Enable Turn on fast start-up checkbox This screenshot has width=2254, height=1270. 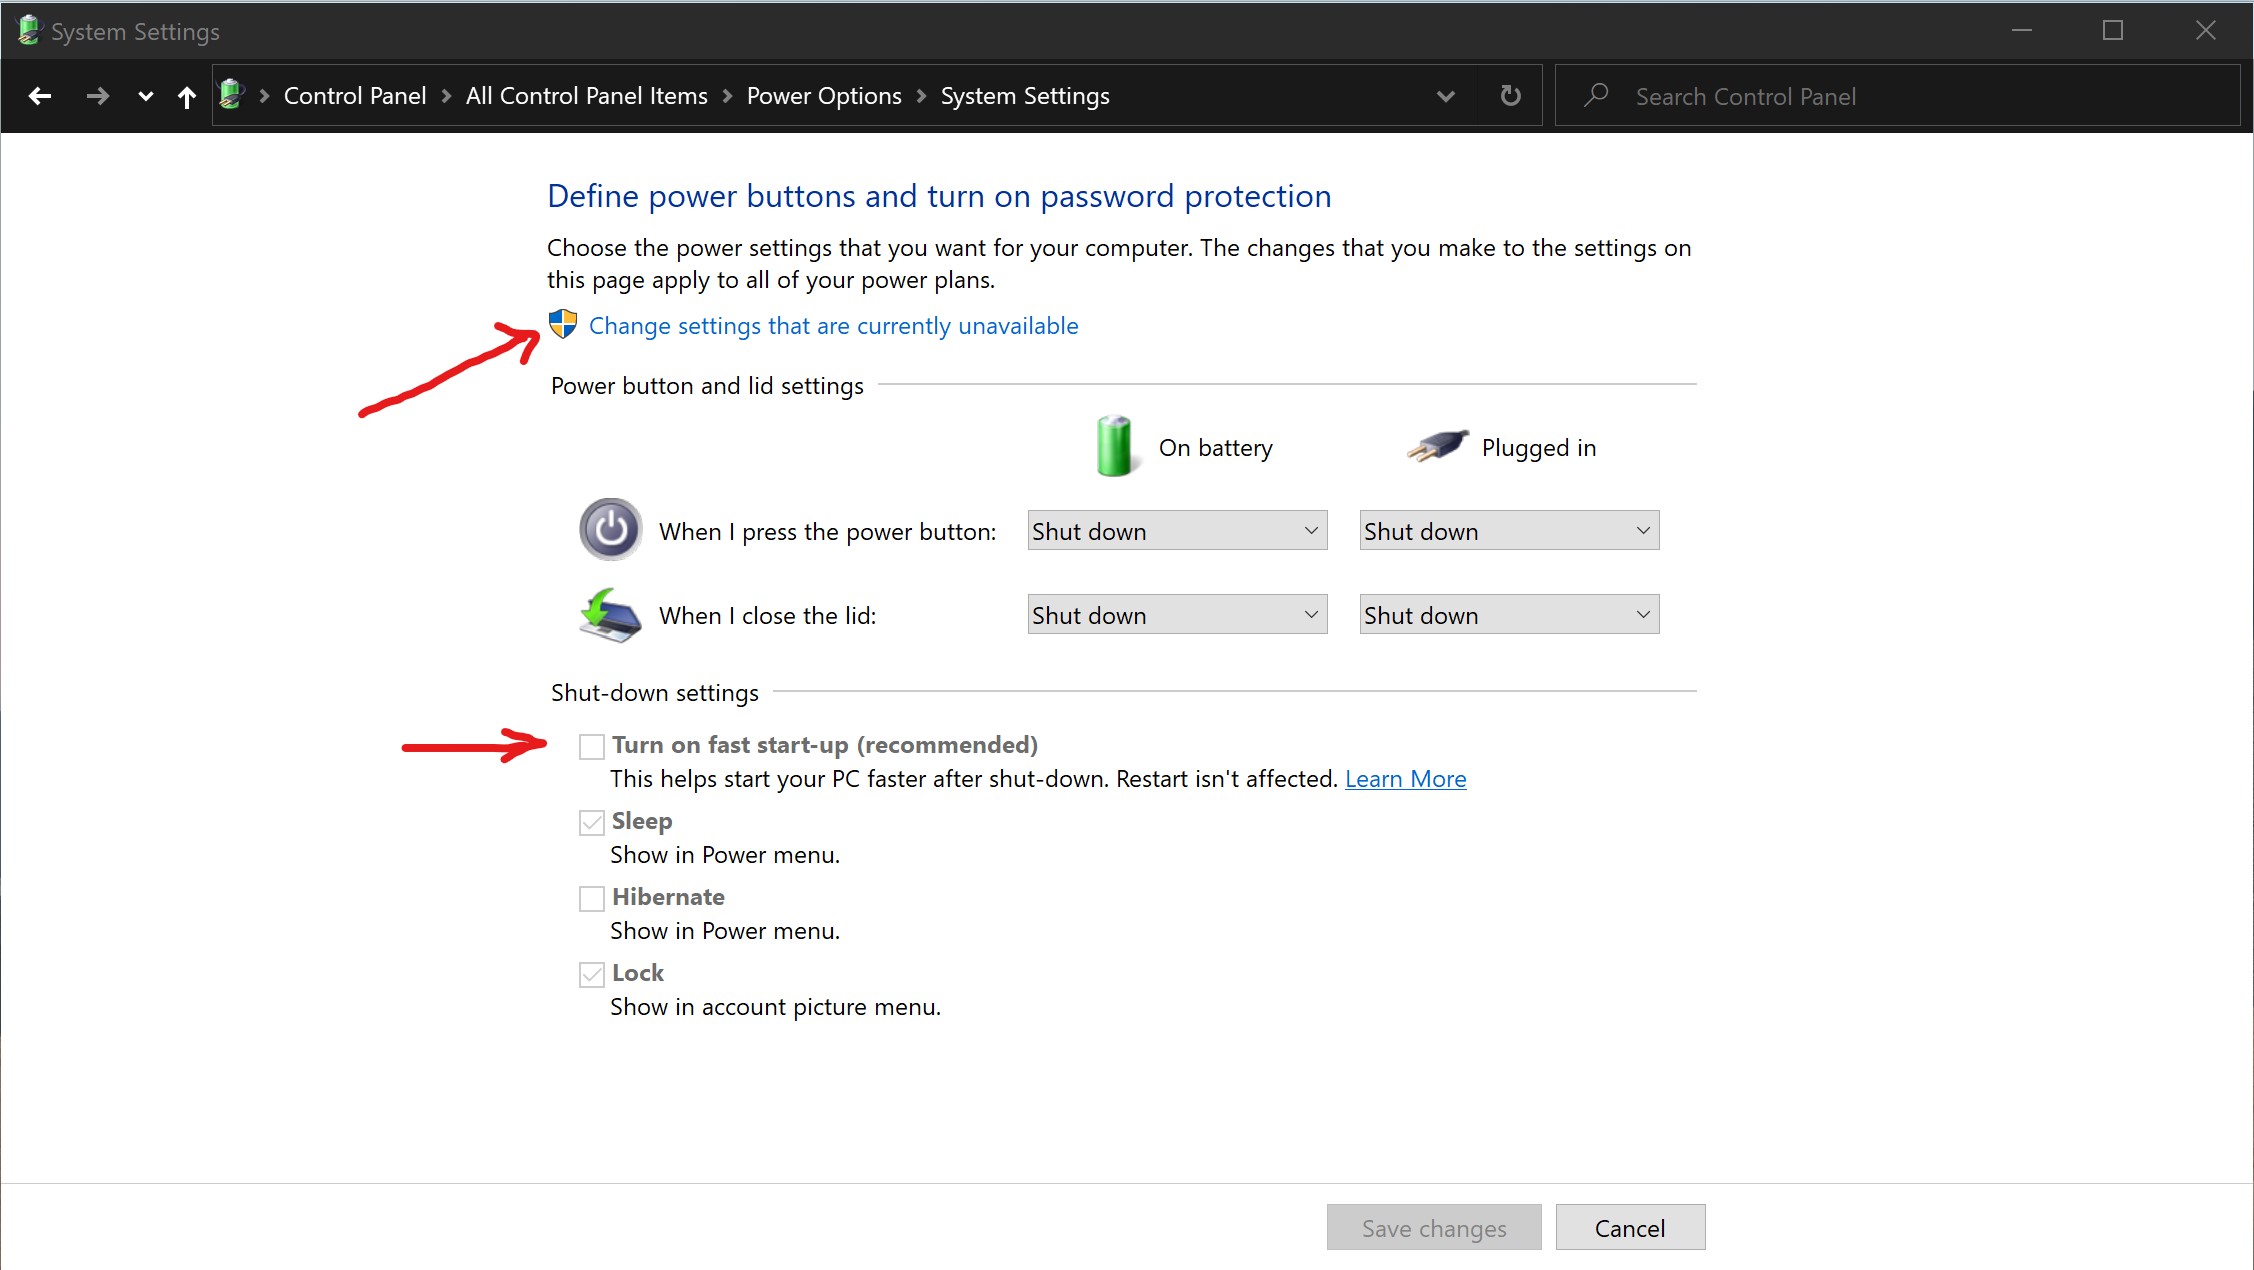(592, 746)
